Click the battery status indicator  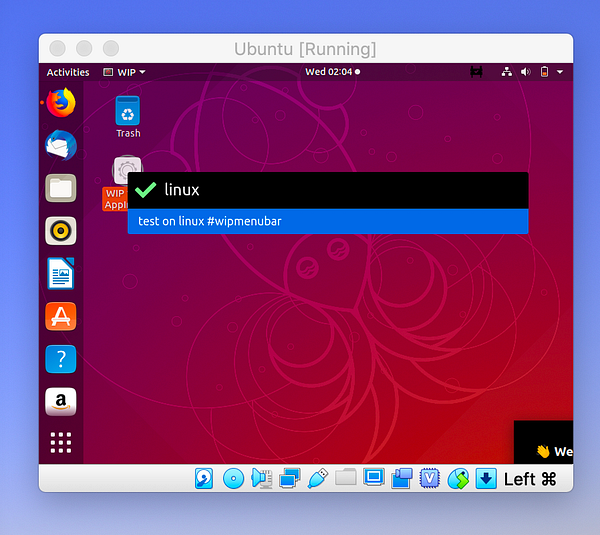point(544,72)
